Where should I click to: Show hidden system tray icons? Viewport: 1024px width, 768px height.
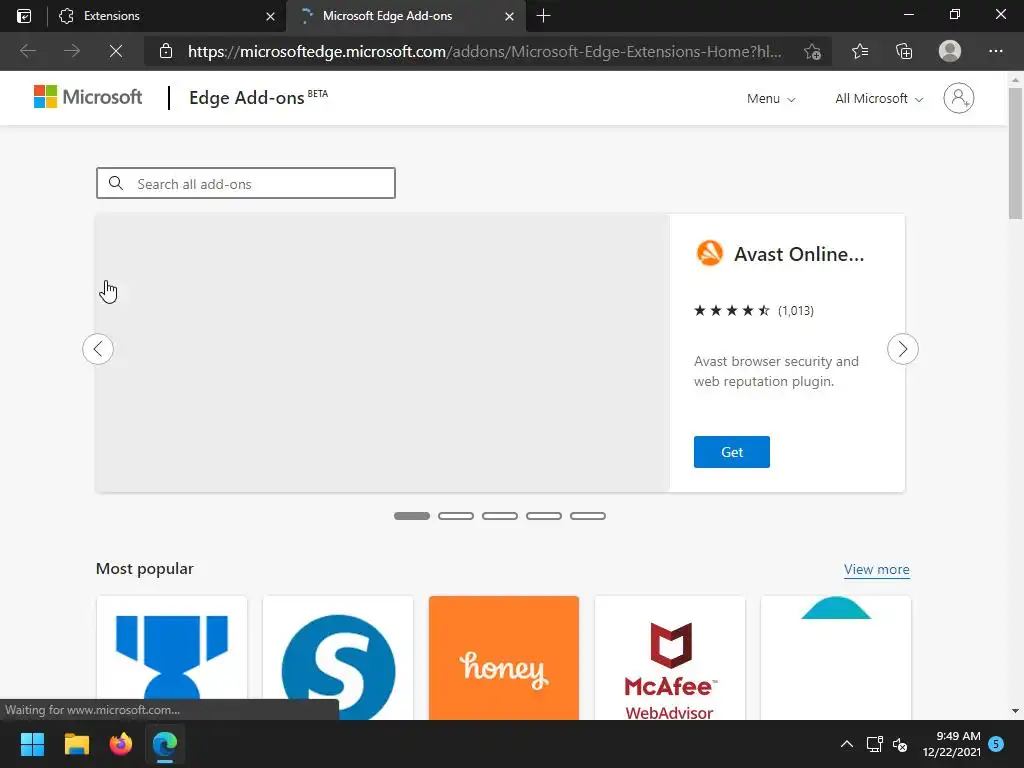pyautogui.click(x=846, y=744)
